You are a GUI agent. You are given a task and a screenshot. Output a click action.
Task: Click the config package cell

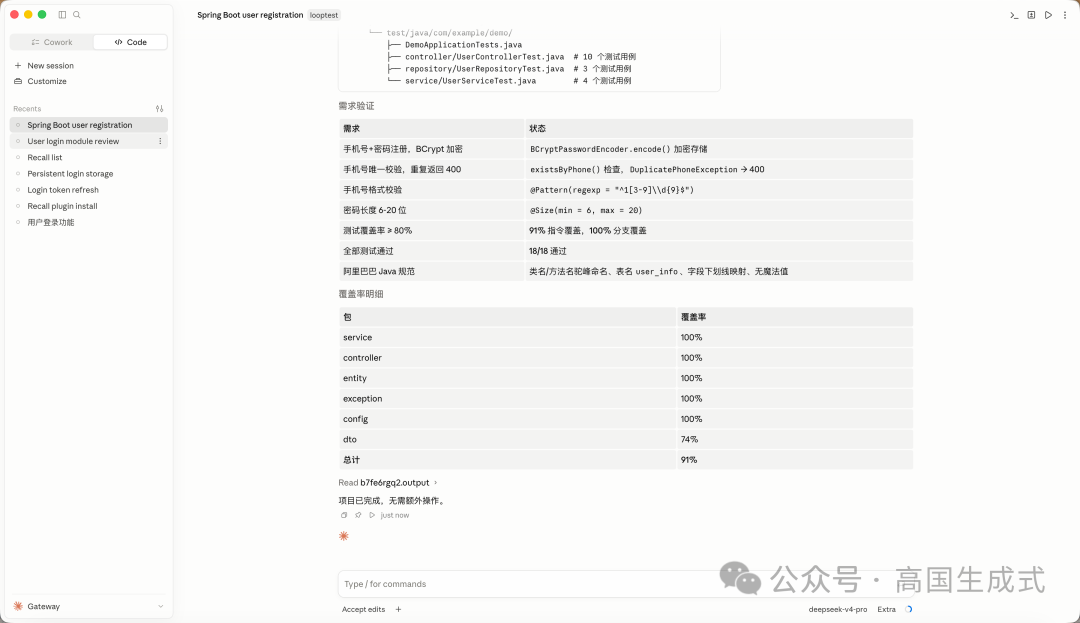click(507, 419)
